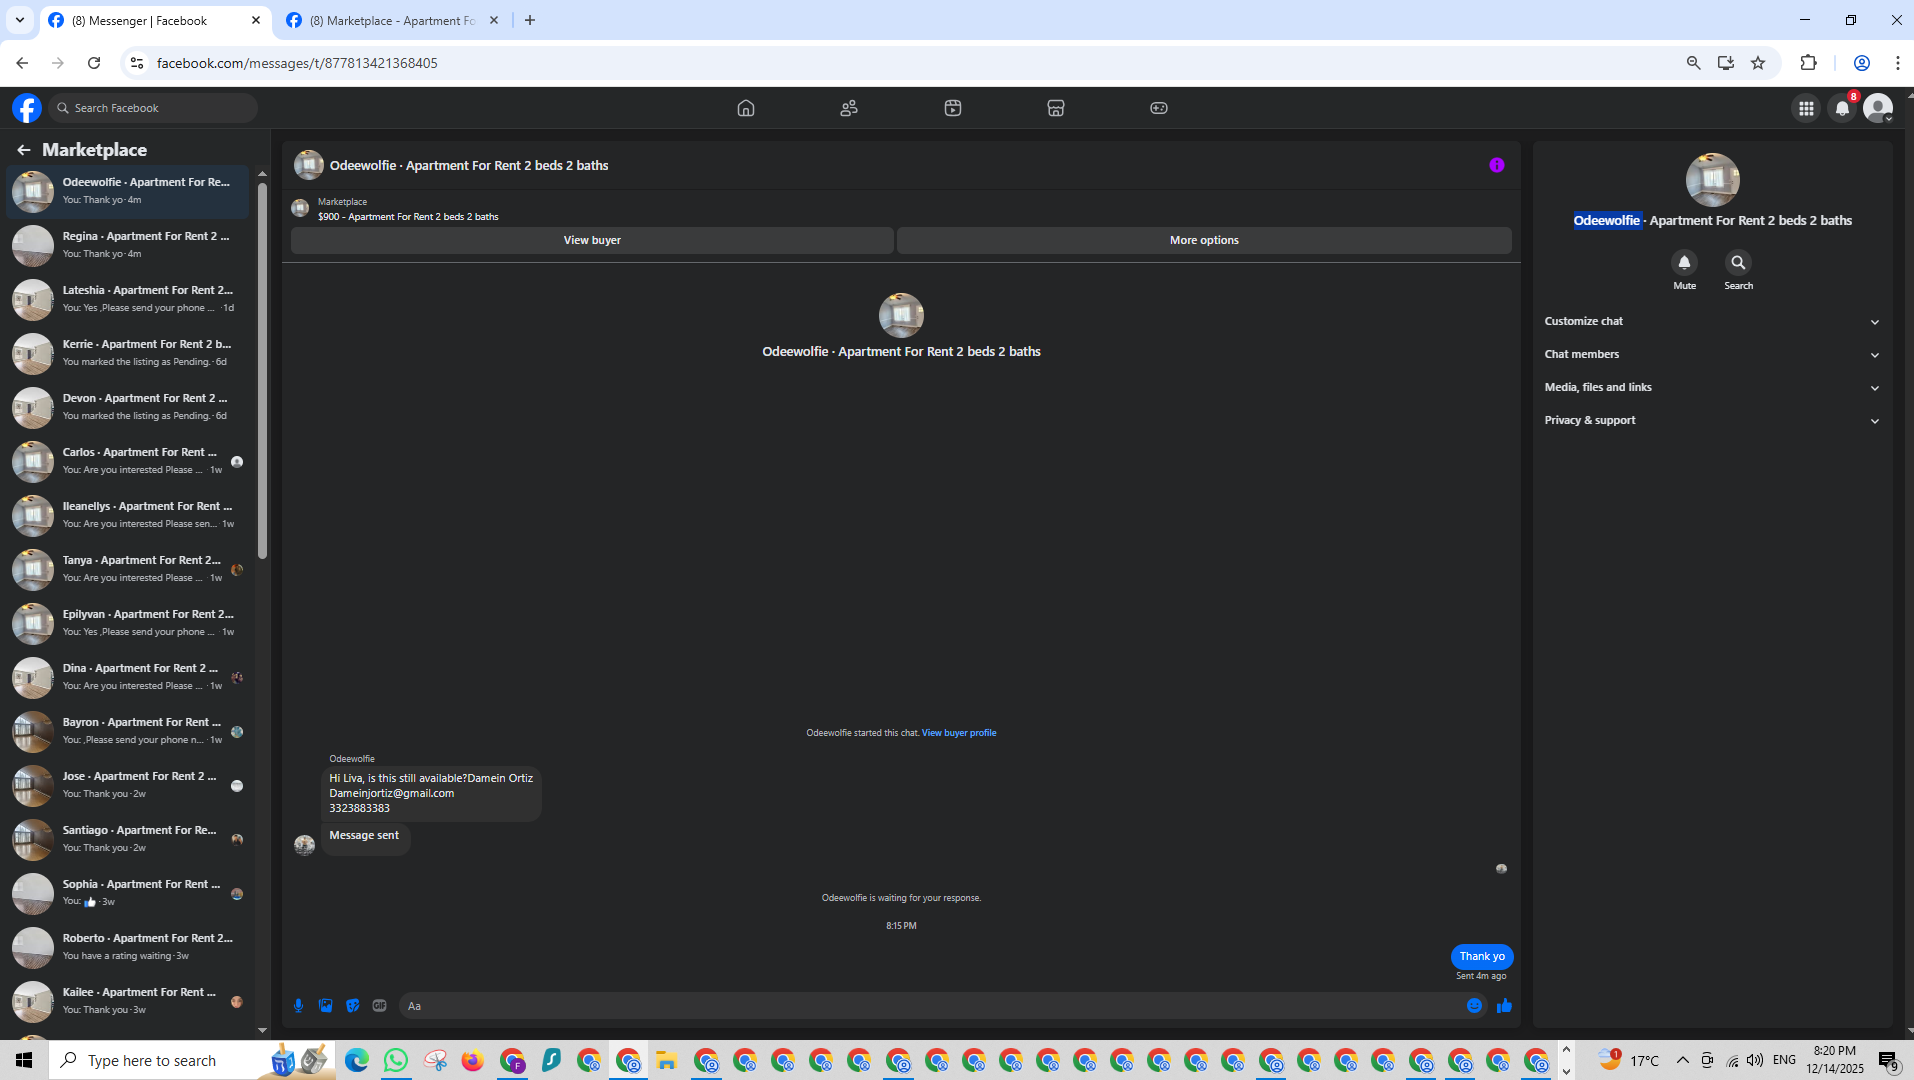Image resolution: width=1914 pixels, height=1080 pixels.
Task: Open the Gaming icon in top navigation
Action: [1159, 108]
